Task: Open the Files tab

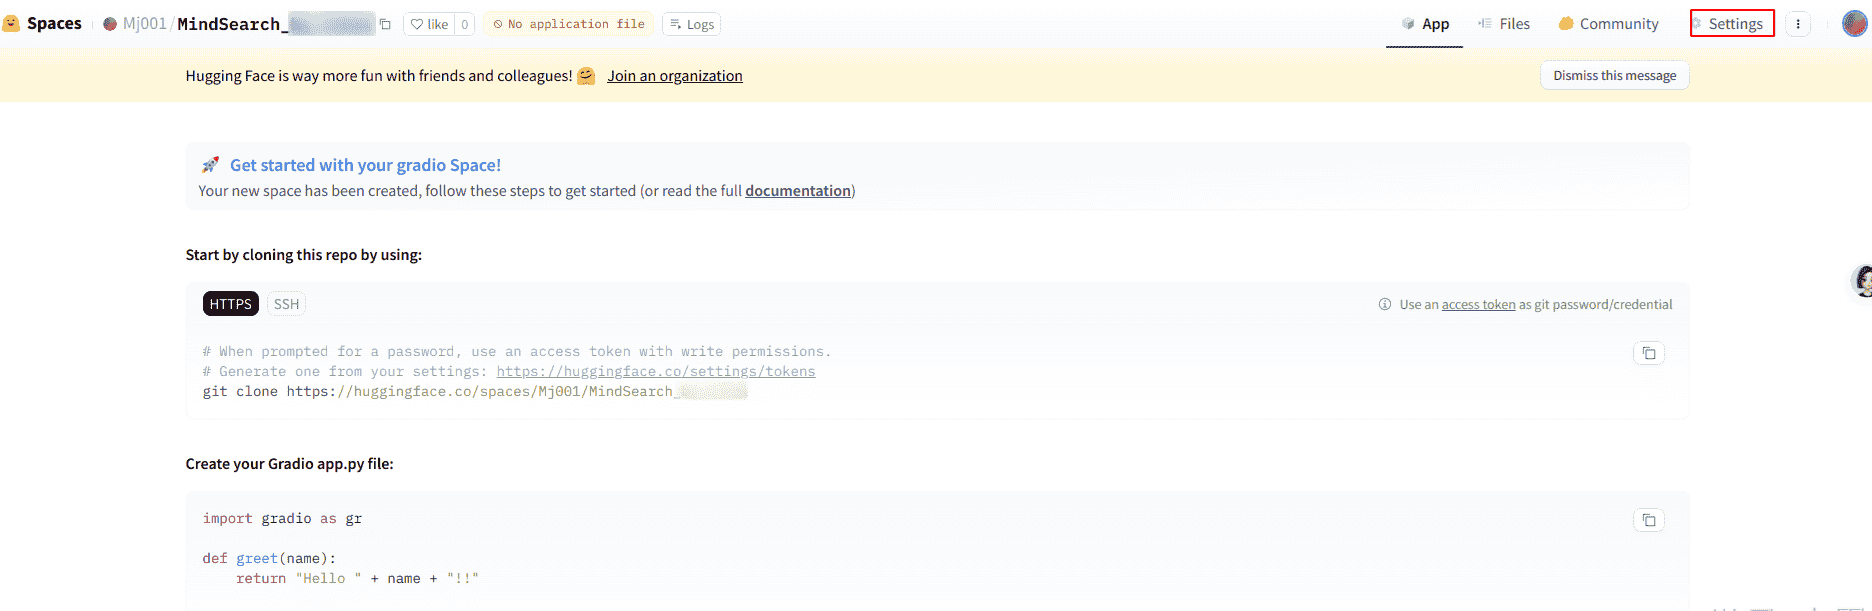Action: coord(1504,24)
